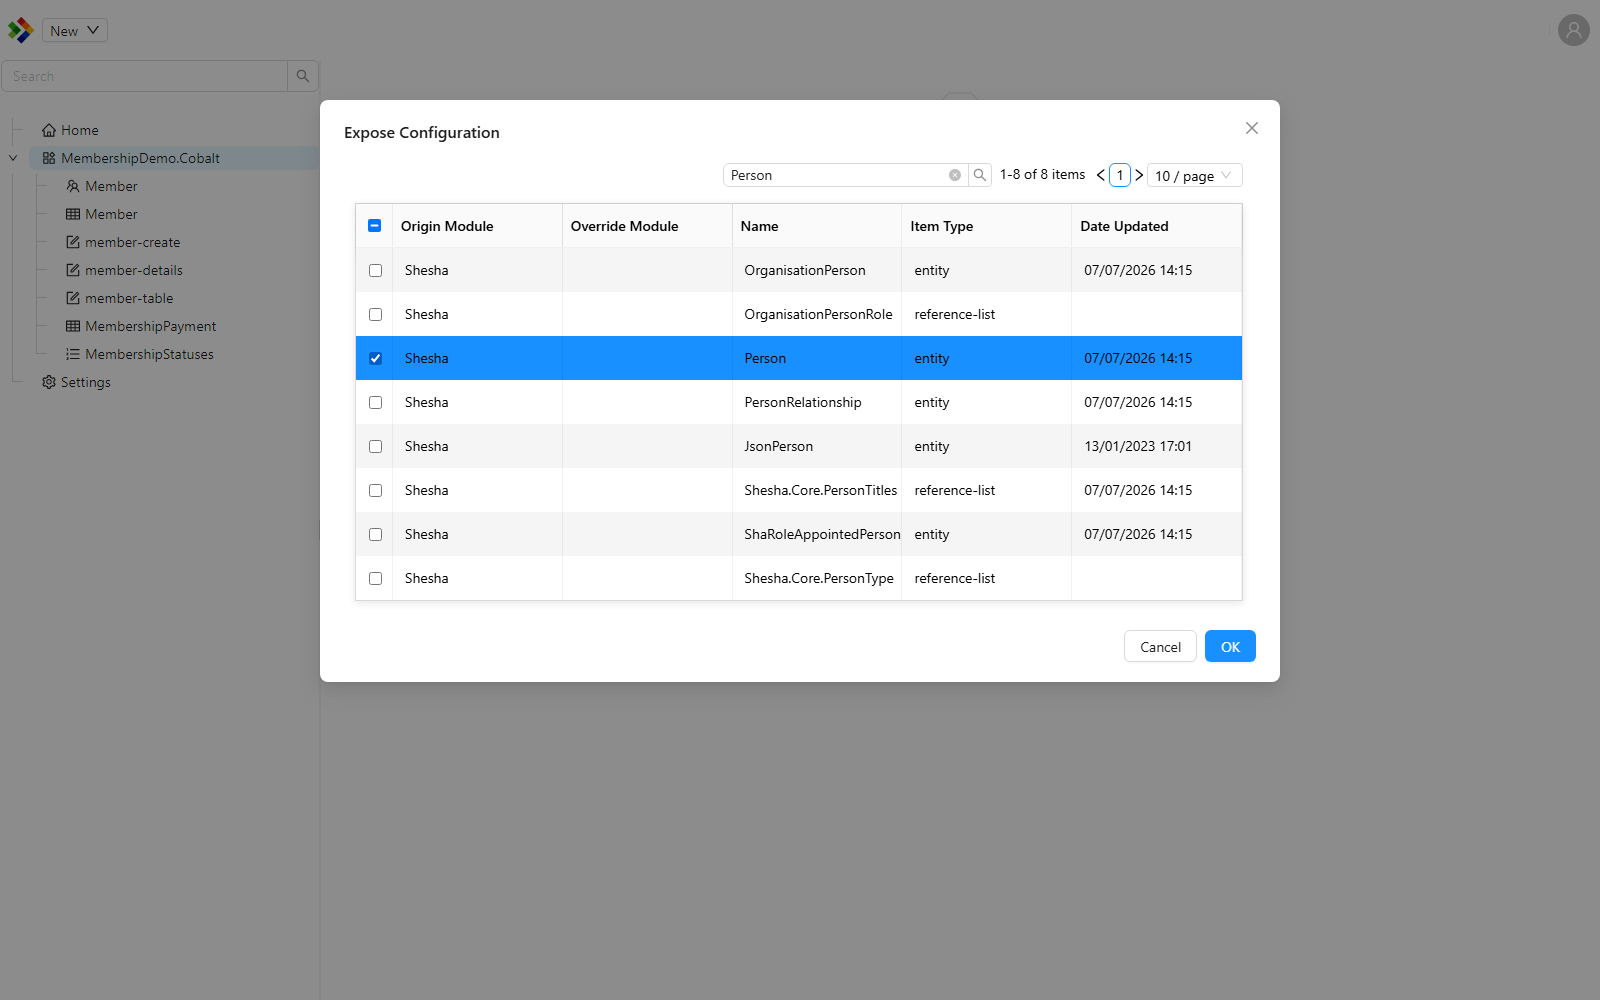This screenshot has height=1000, width=1600.
Task: Click the Override Module column header
Action: point(647,226)
